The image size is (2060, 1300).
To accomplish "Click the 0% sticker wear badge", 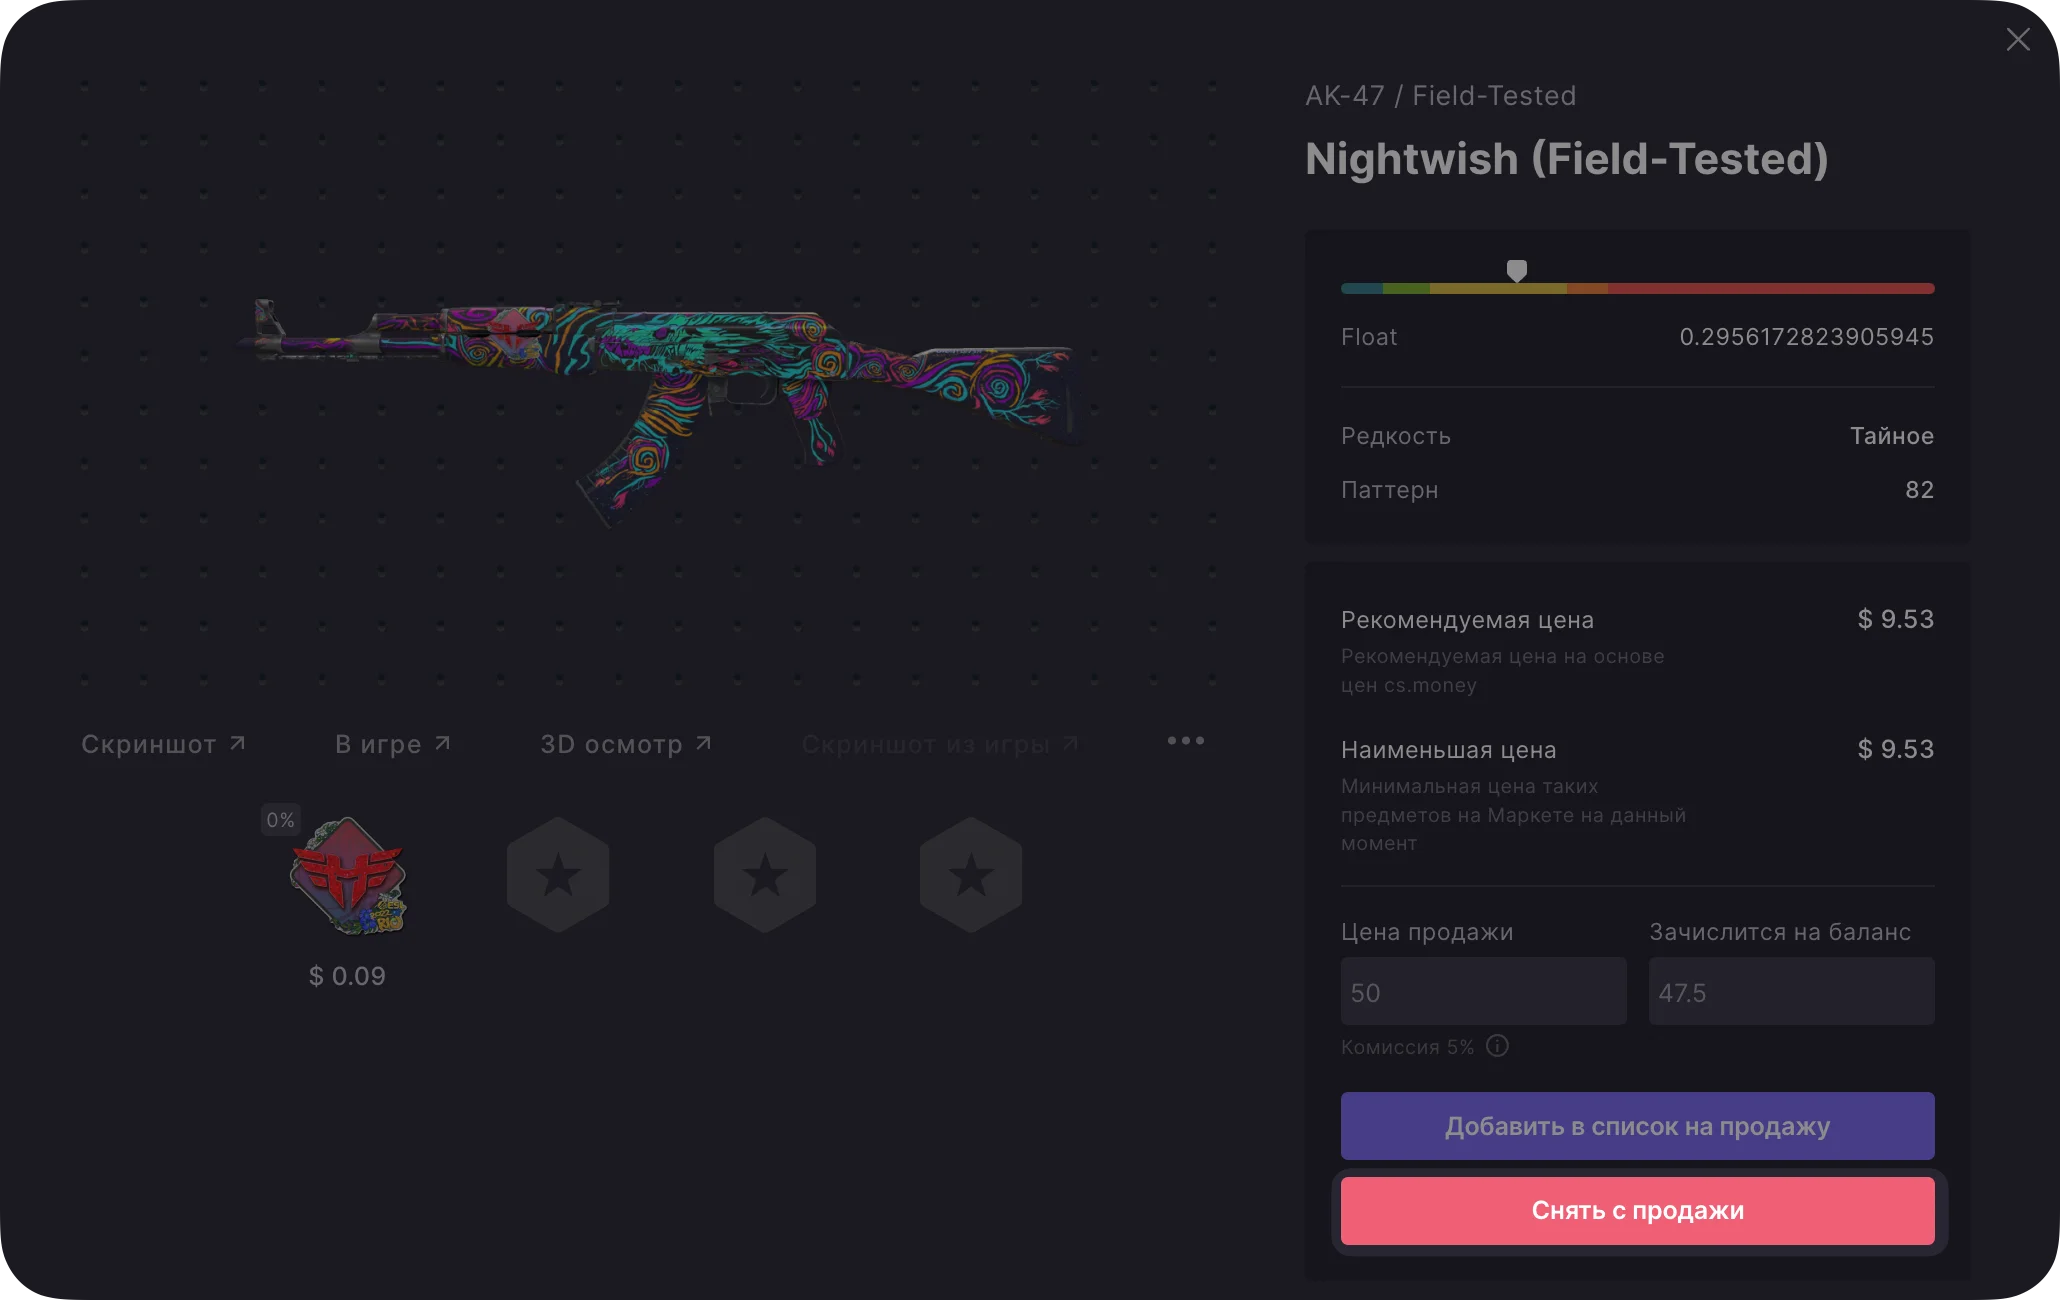I will click(x=280, y=820).
